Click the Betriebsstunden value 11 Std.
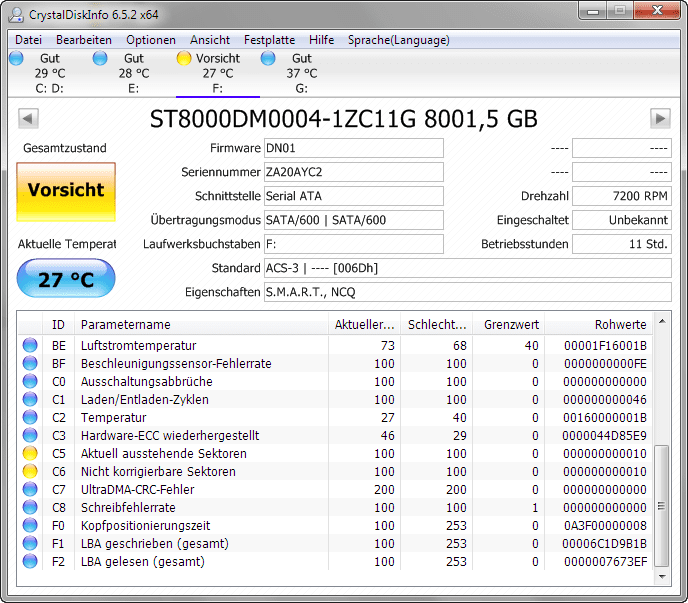 [x=622, y=244]
